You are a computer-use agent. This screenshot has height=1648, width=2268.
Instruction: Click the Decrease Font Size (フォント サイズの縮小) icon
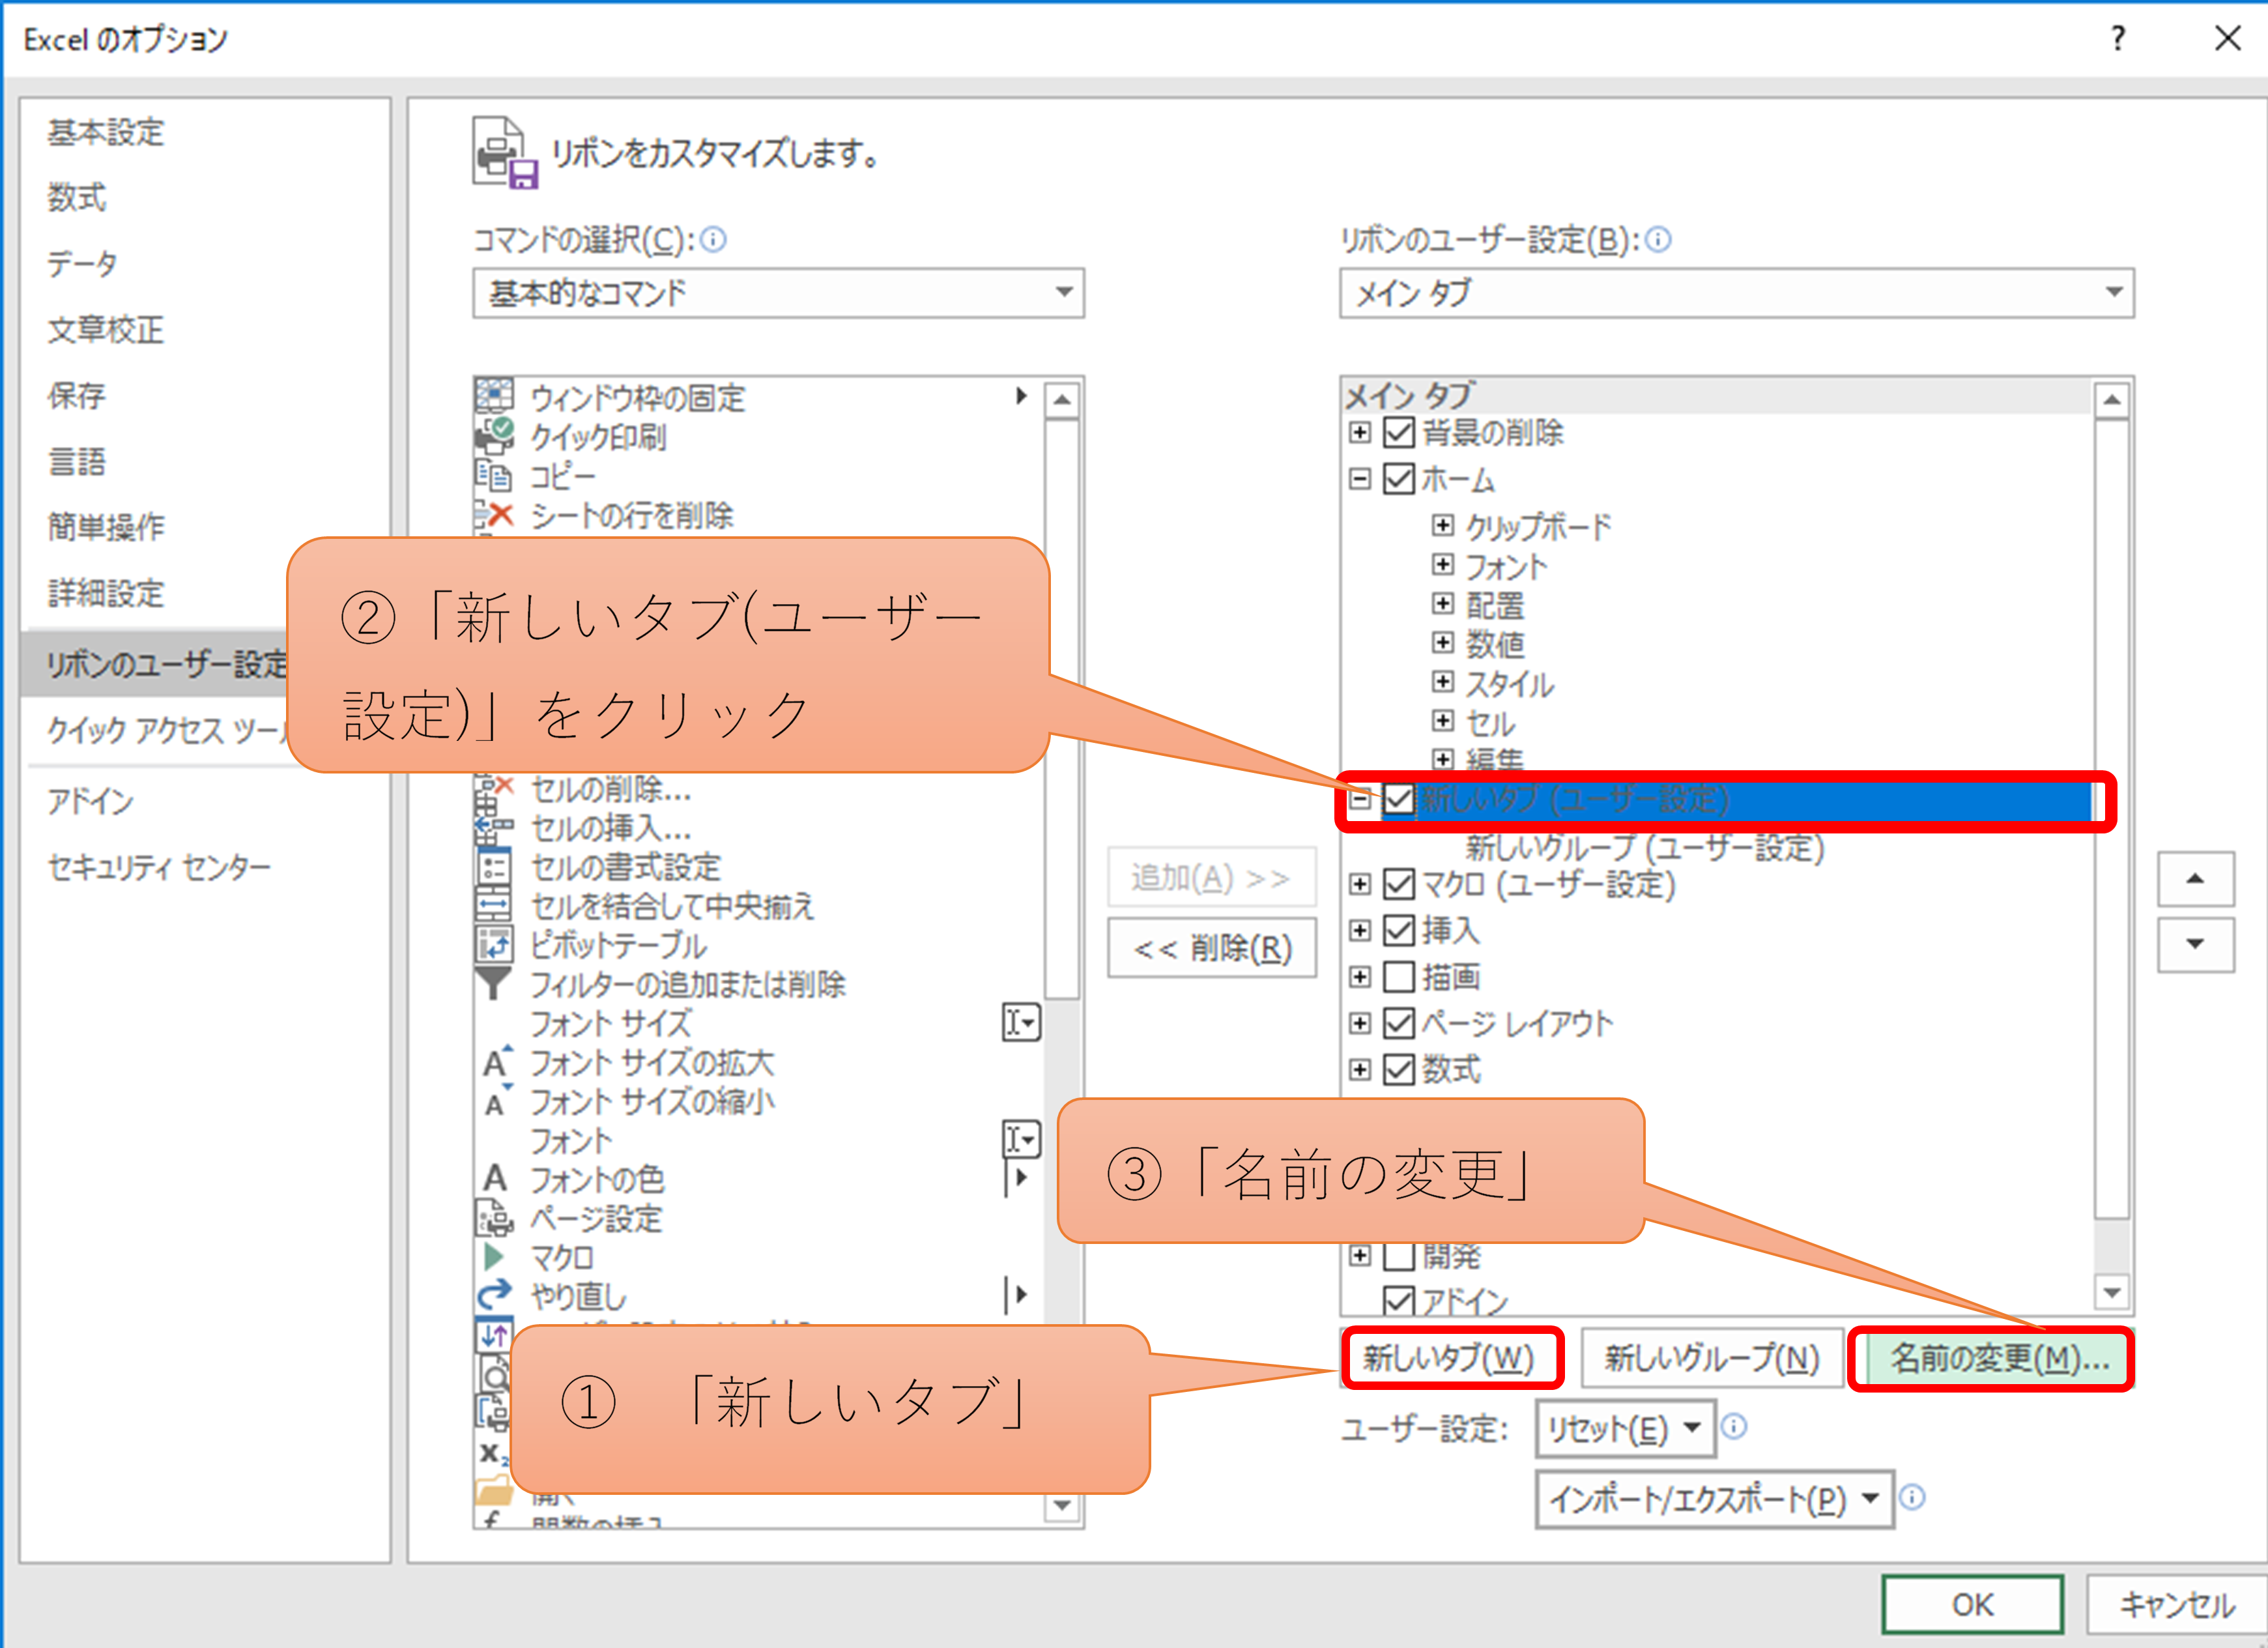coord(497,1100)
